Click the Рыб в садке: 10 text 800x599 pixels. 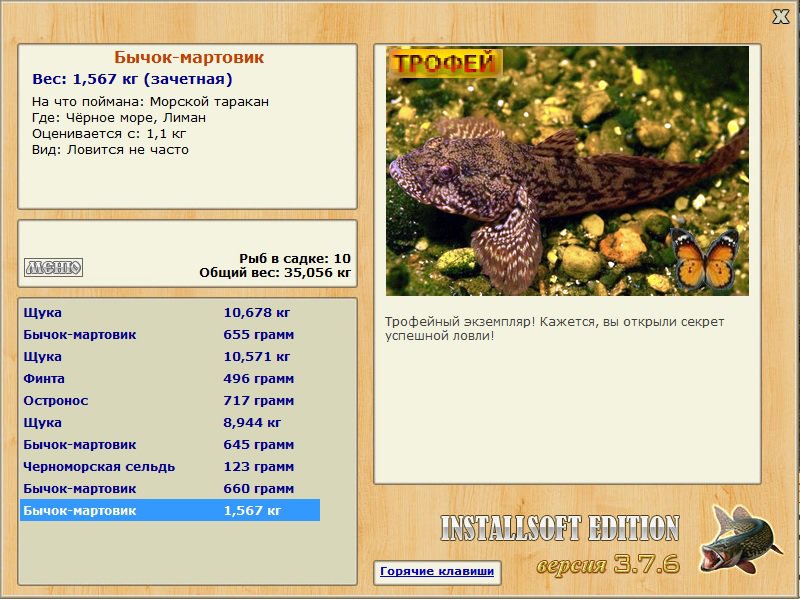click(295, 258)
